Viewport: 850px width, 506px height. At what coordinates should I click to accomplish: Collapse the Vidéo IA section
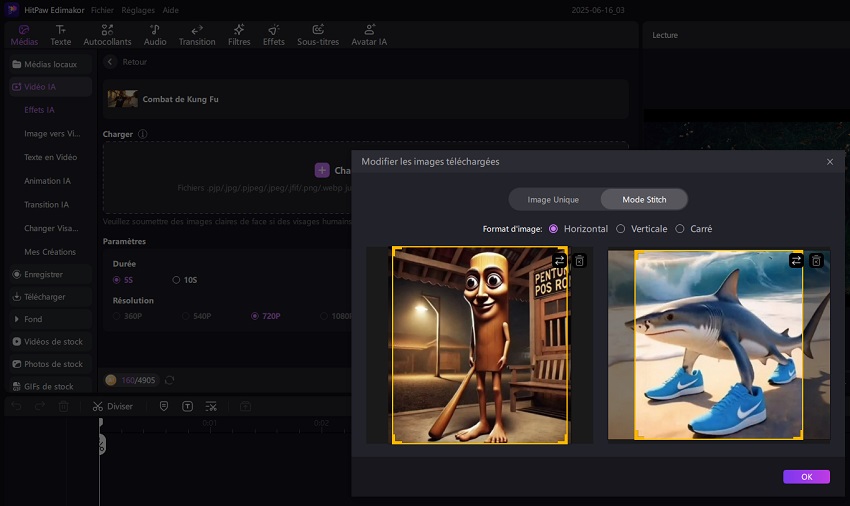[40, 87]
